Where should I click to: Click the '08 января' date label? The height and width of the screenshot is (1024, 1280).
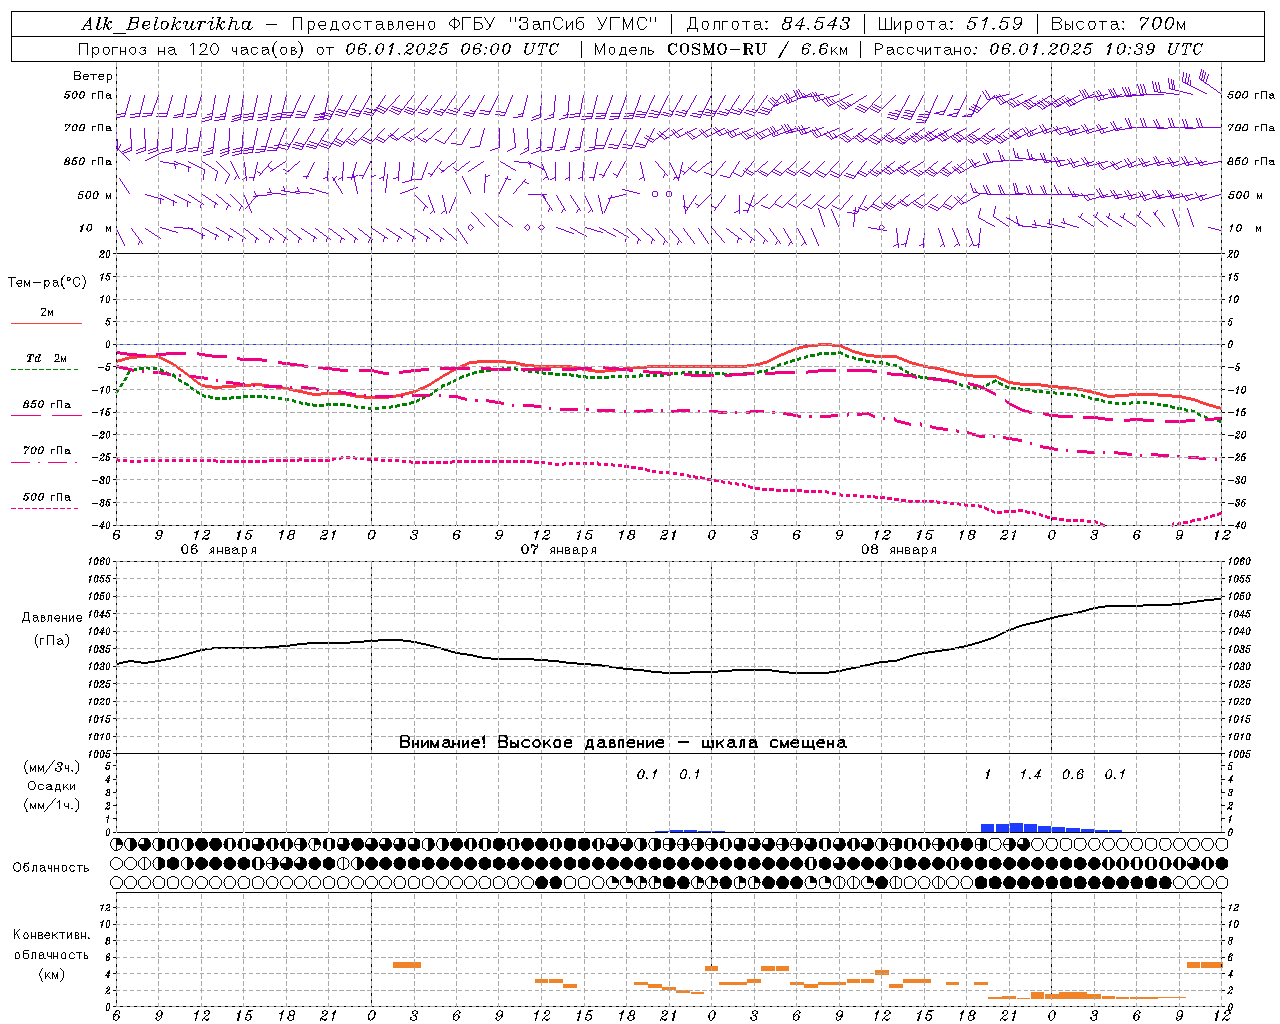click(898, 550)
